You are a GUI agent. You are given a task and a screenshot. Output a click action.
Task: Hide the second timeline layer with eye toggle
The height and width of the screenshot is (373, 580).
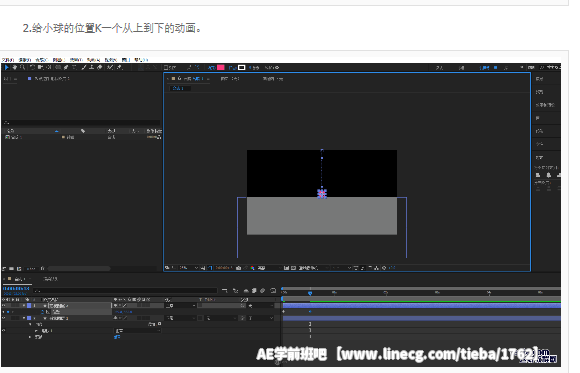coord(4,318)
